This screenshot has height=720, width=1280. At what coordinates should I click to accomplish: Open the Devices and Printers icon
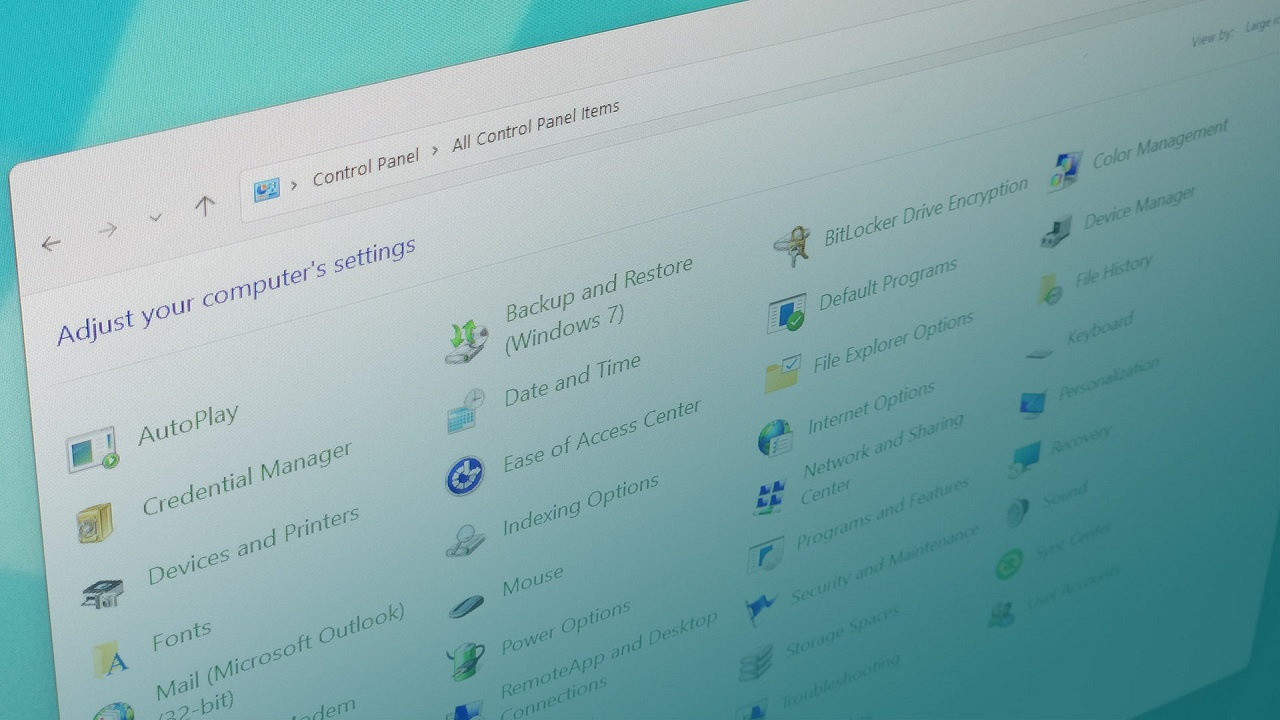101,594
